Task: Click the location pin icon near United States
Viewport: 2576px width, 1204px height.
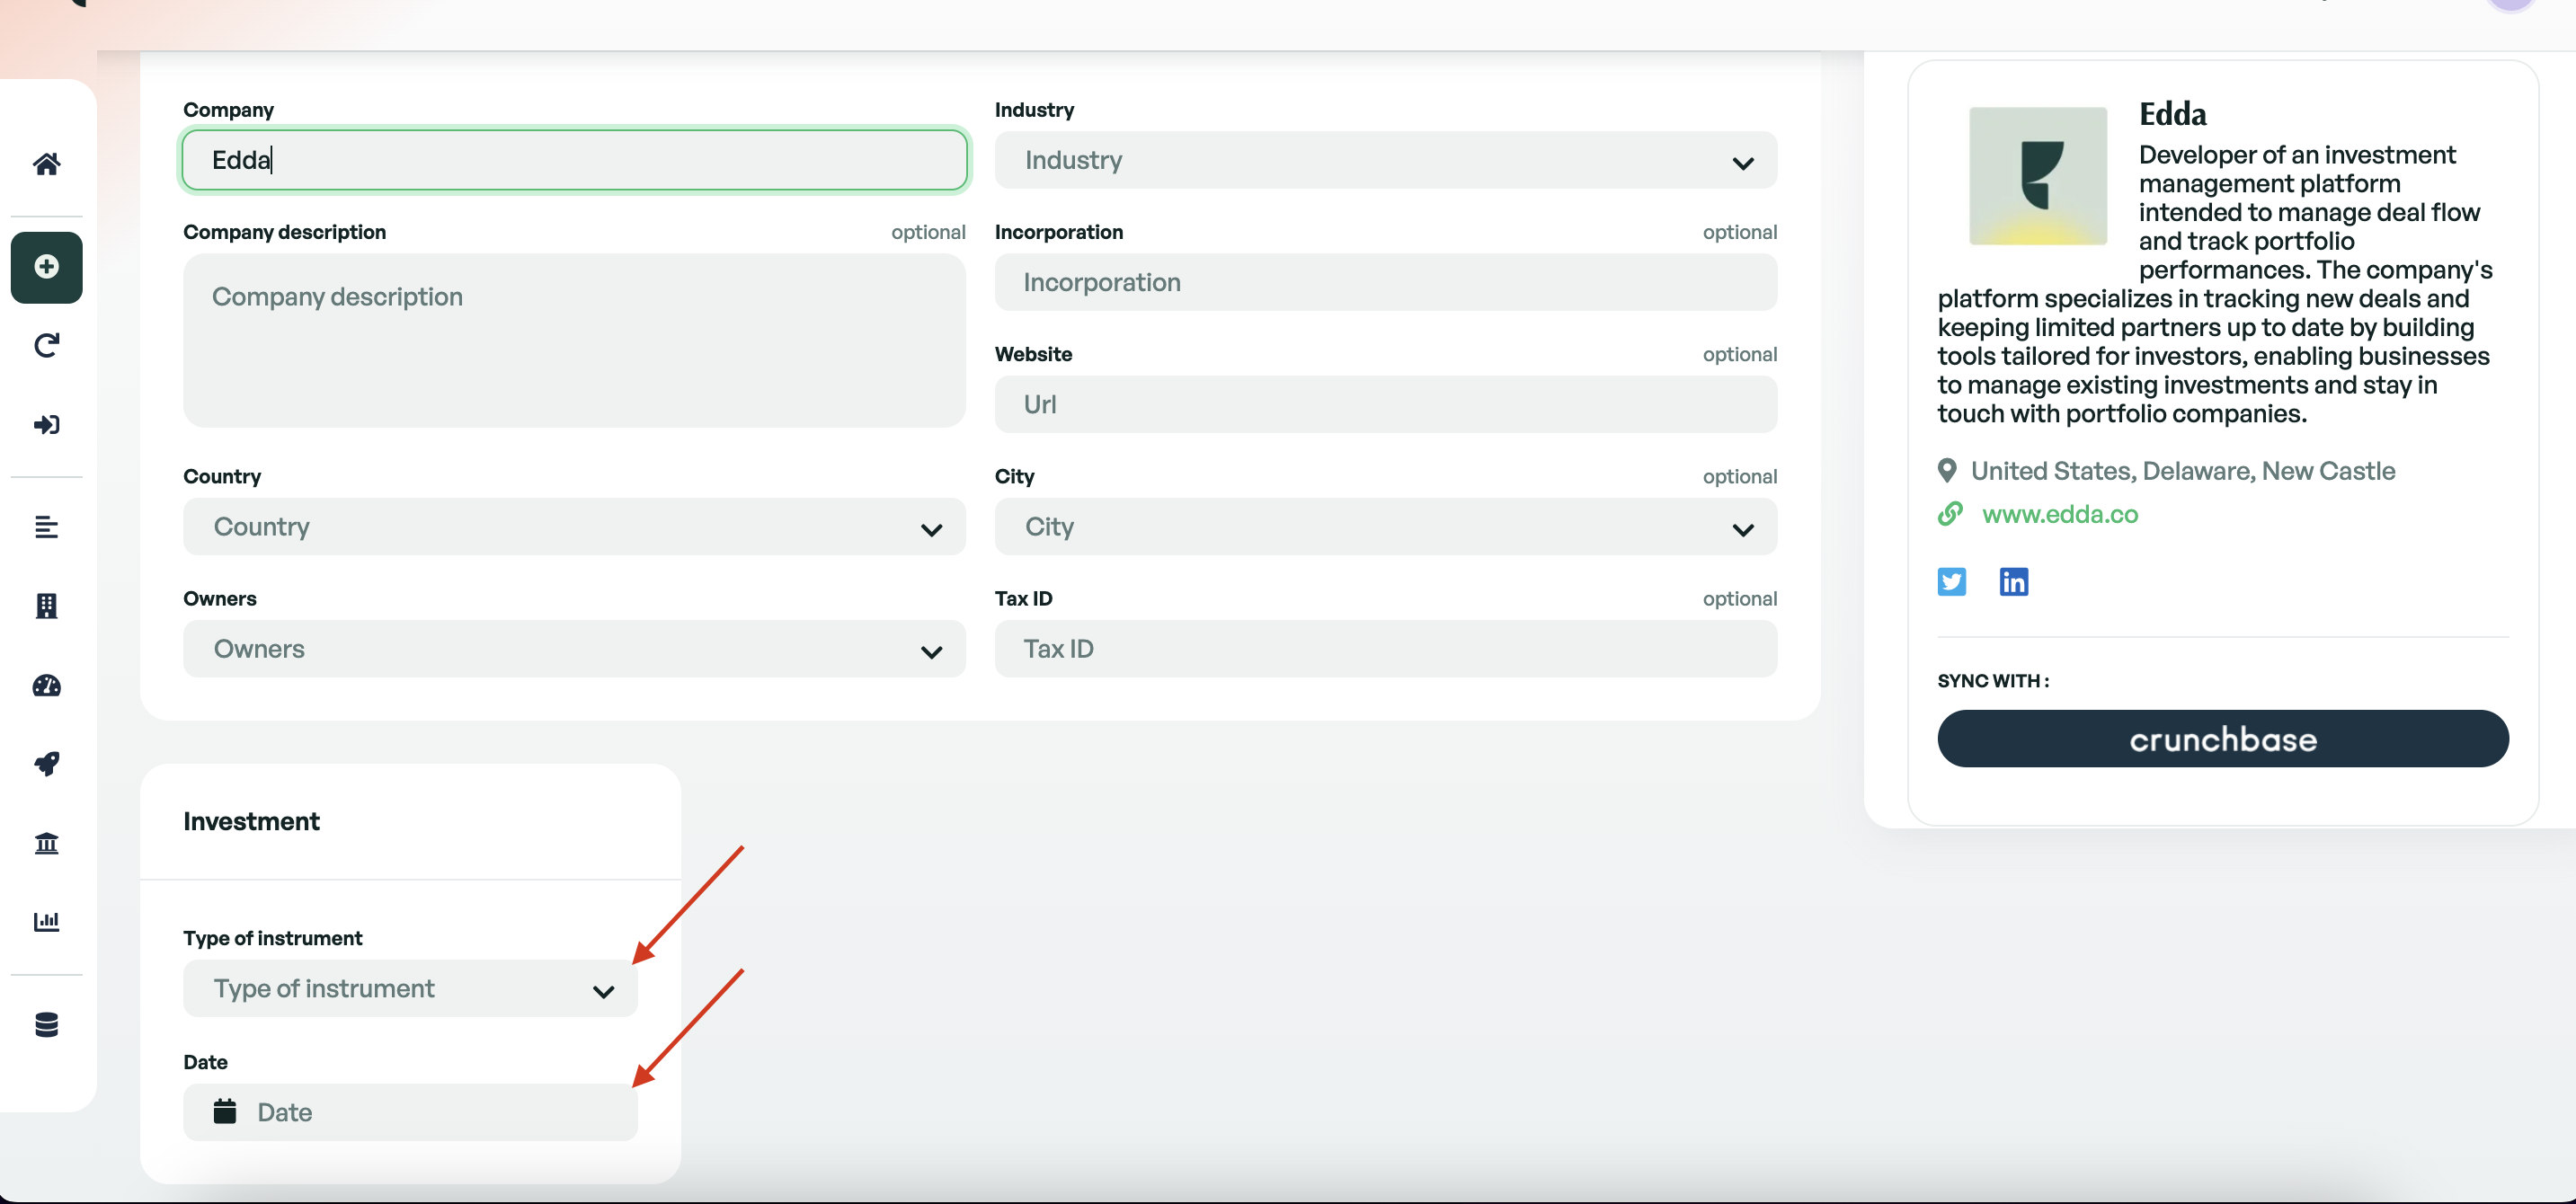Action: click(x=1946, y=470)
